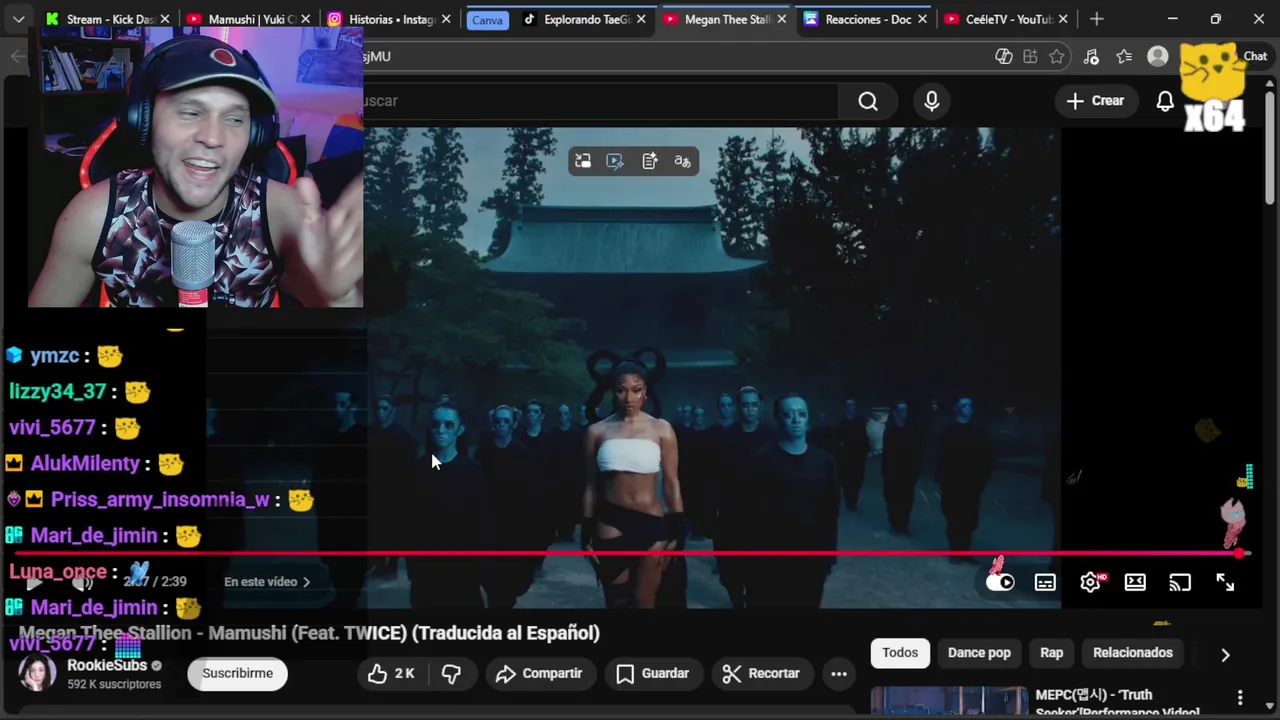1280x720 pixels.
Task: Switch to 'Stream - Kick Dashboard' browser tab
Action: pos(110,19)
